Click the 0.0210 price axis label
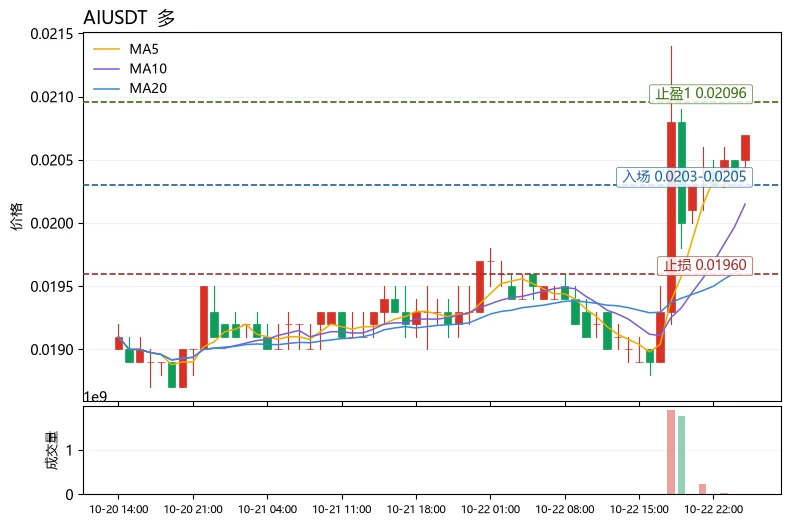 tap(51, 97)
